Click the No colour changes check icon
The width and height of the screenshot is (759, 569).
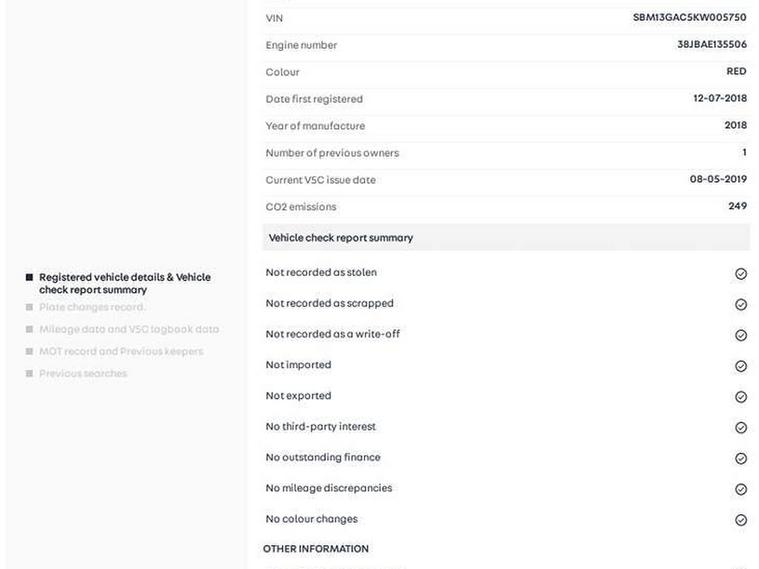point(741,520)
